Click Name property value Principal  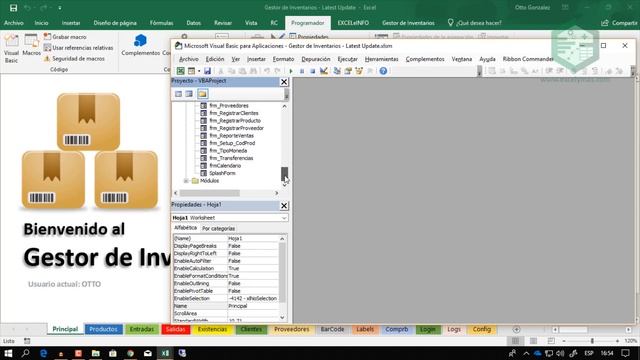[253, 306]
